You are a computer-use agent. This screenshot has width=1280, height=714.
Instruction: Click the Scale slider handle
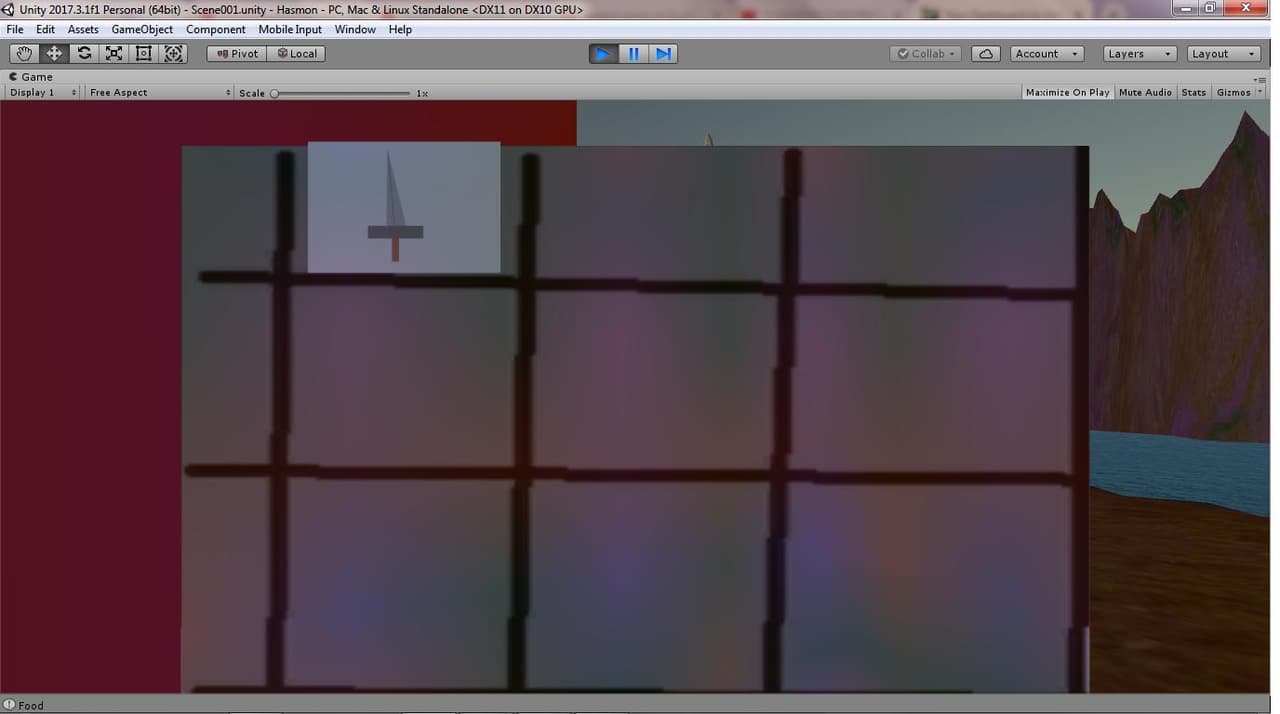[274, 93]
